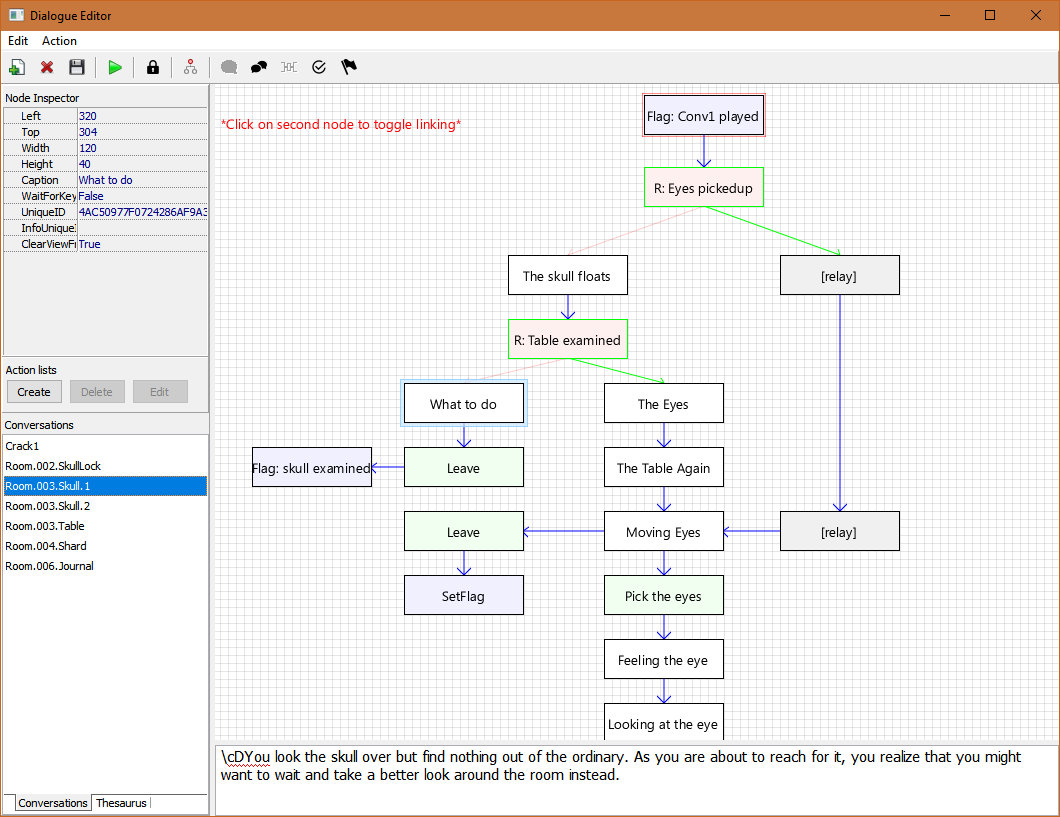Select the Crack1 conversation
1060x817 pixels.
(22, 446)
